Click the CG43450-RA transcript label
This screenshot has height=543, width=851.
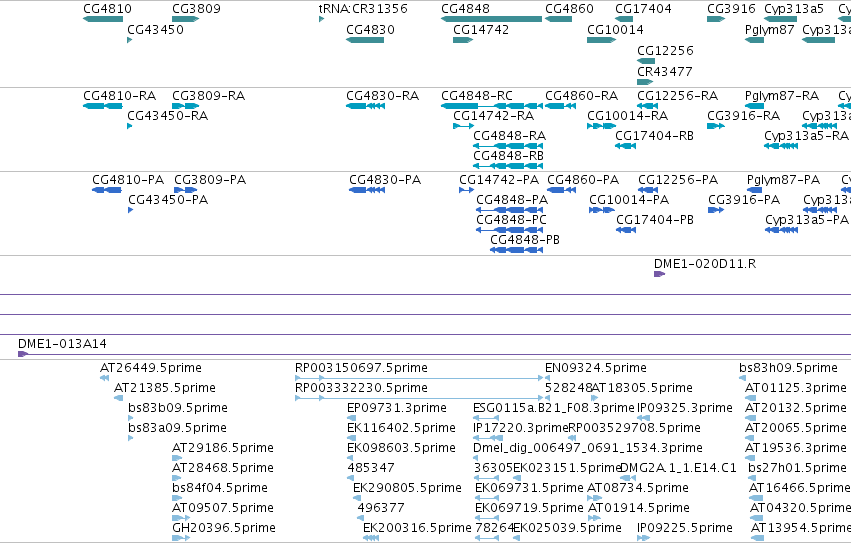[x=168, y=116]
